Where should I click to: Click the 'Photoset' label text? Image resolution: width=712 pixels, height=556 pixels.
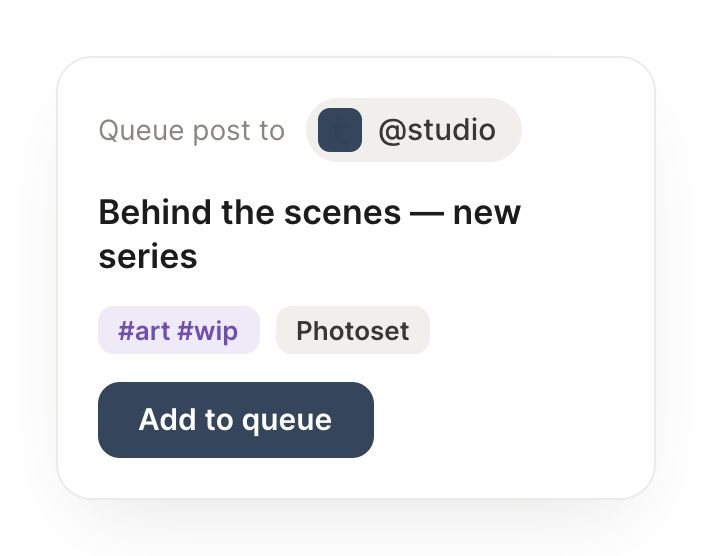(353, 331)
